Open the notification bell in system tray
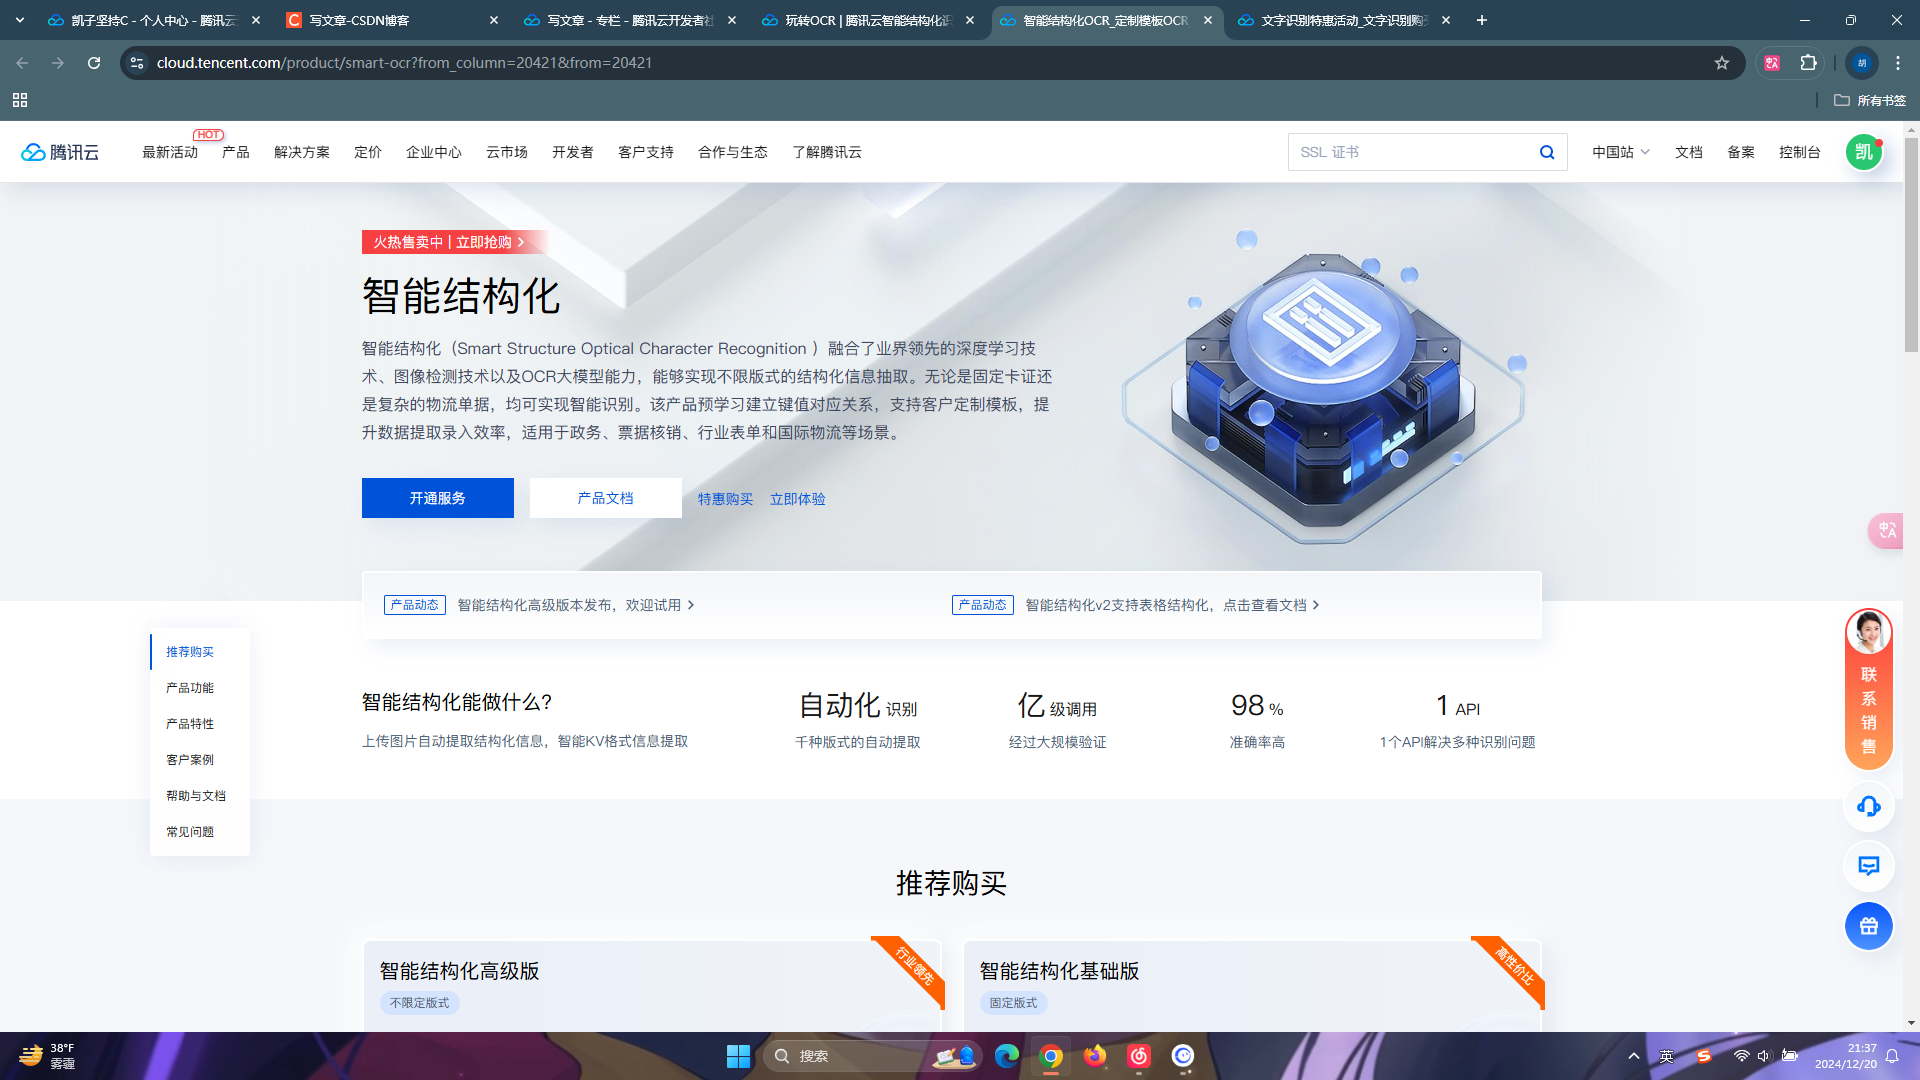1920x1080 pixels. point(1892,1056)
